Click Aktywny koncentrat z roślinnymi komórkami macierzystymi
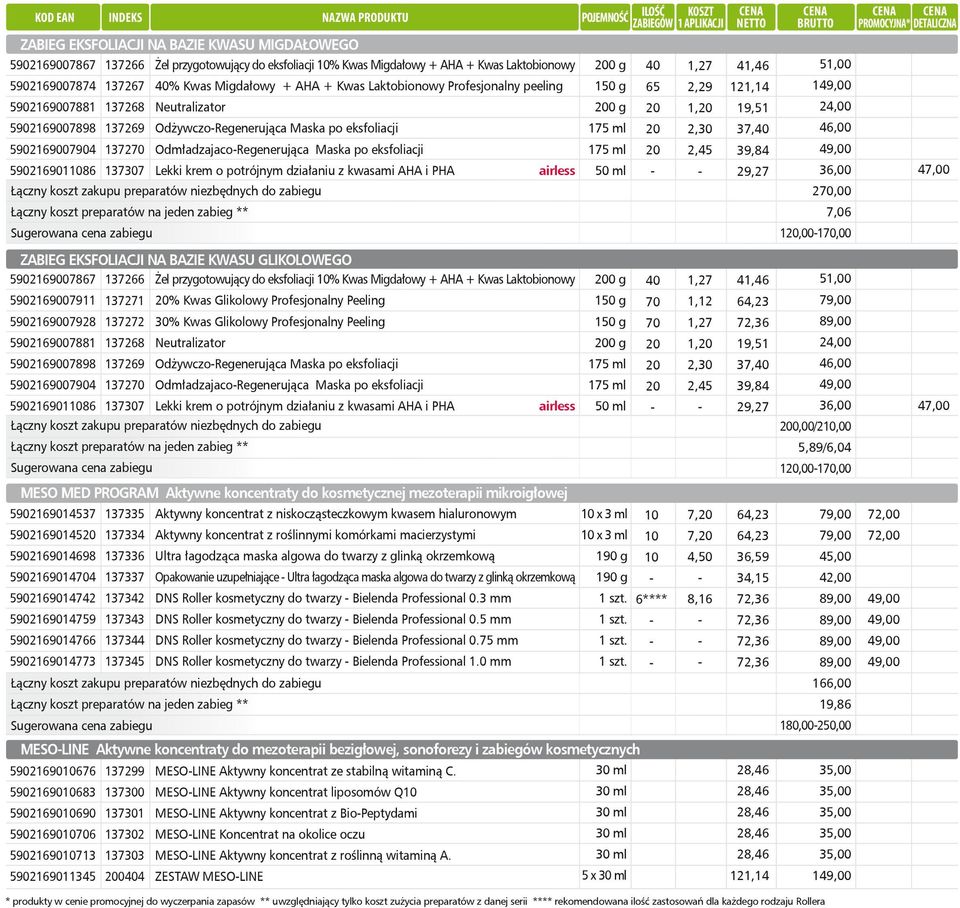 pos(315,535)
